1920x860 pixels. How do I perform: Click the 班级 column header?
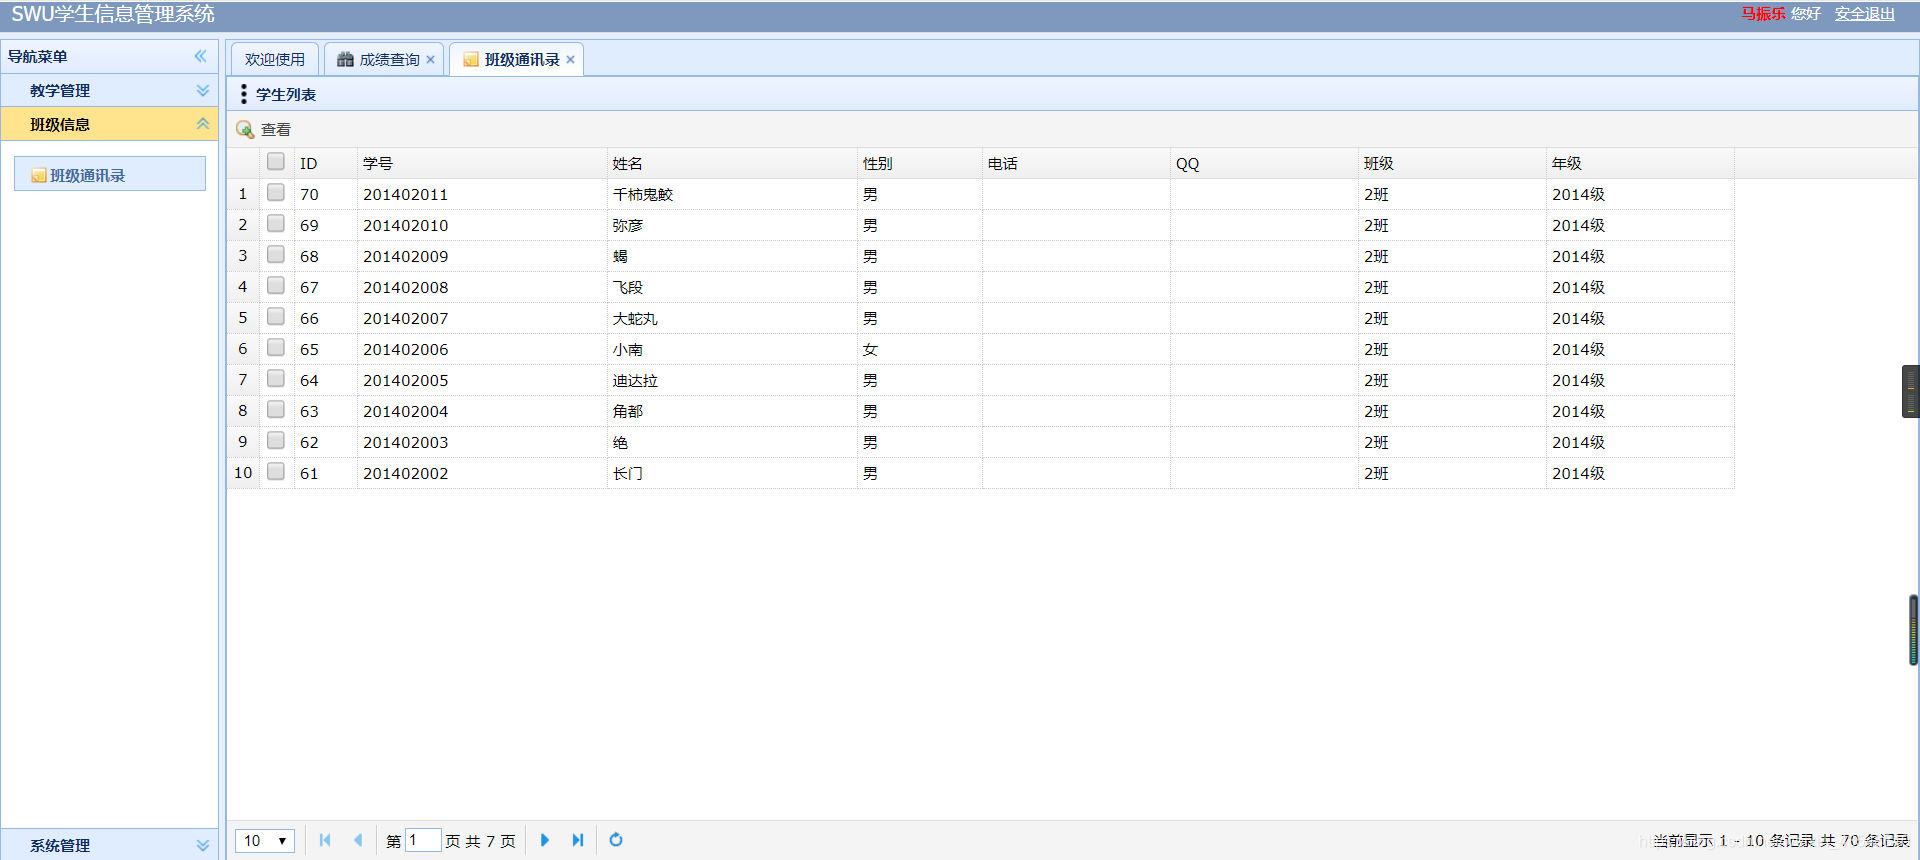(x=1452, y=163)
